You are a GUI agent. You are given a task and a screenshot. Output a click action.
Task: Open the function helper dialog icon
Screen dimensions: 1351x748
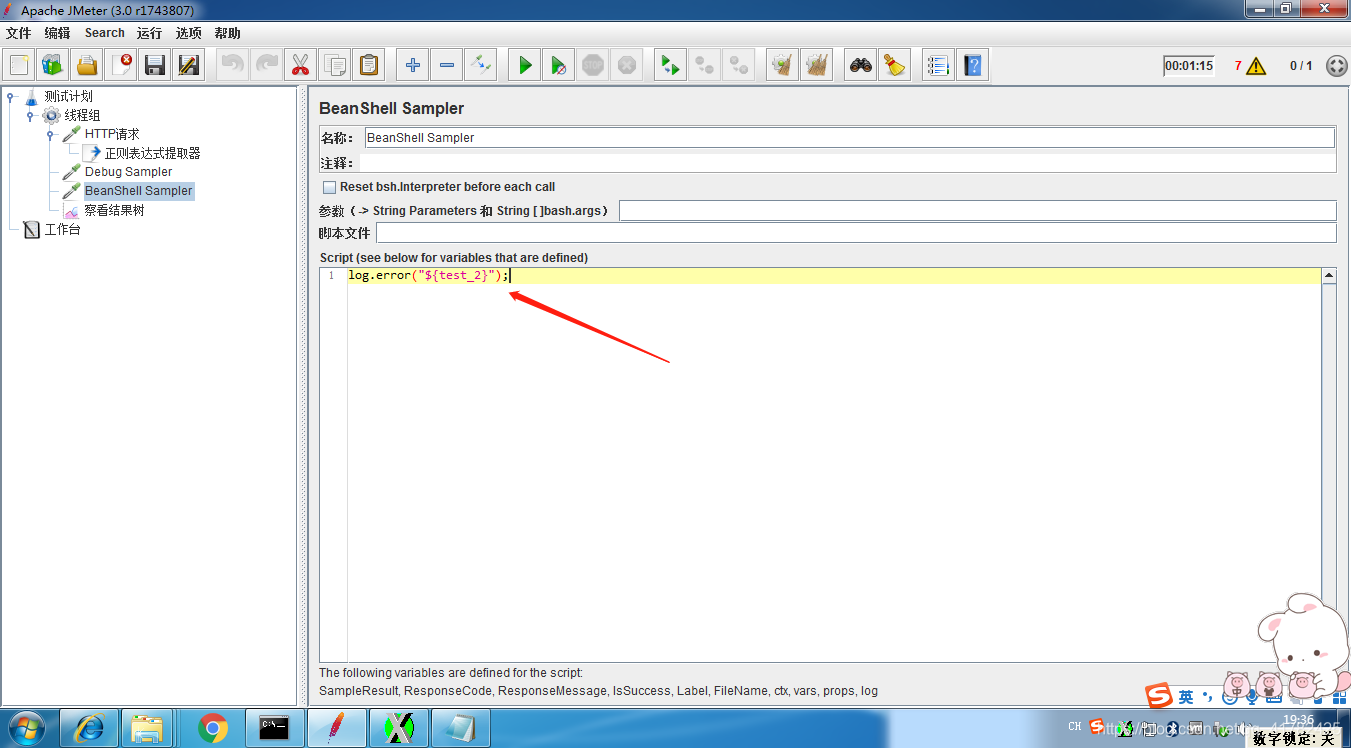click(938, 66)
